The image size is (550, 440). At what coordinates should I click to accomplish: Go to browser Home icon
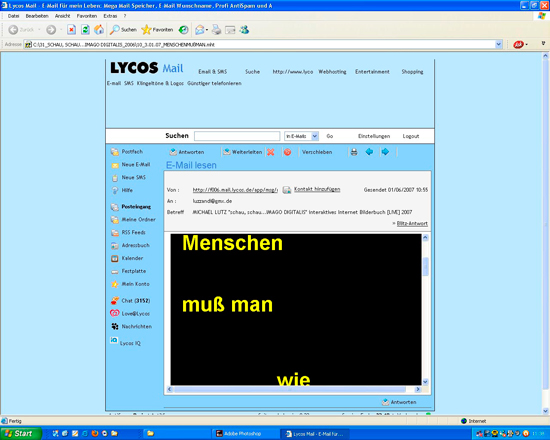(x=99, y=30)
